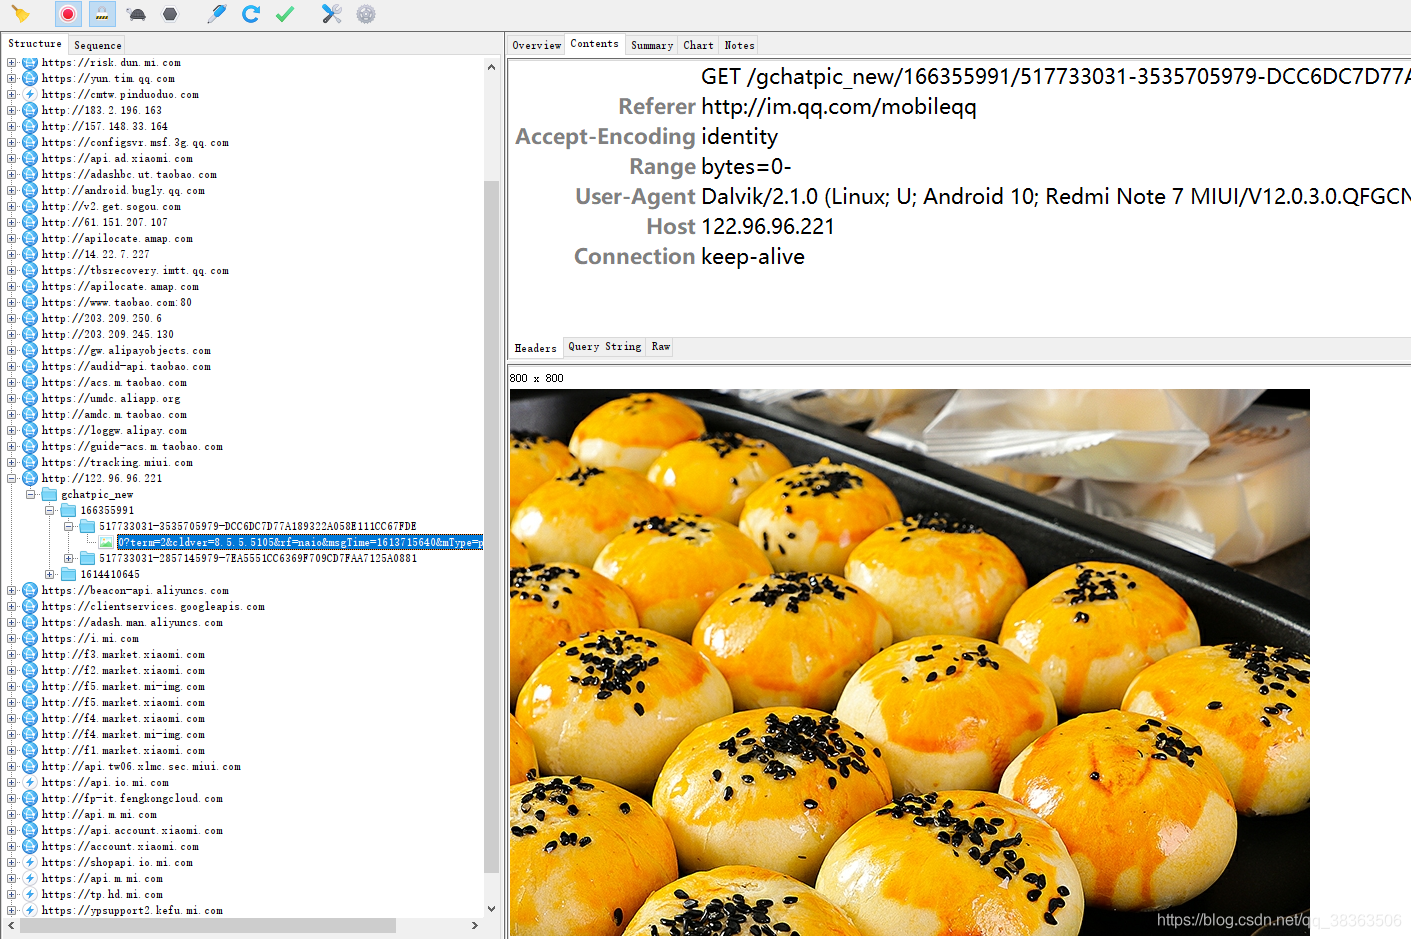The width and height of the screenshot is (1411, 939).
Task: Click the tree's horizontal scrollbar left arrow
Action: (11, 926)
